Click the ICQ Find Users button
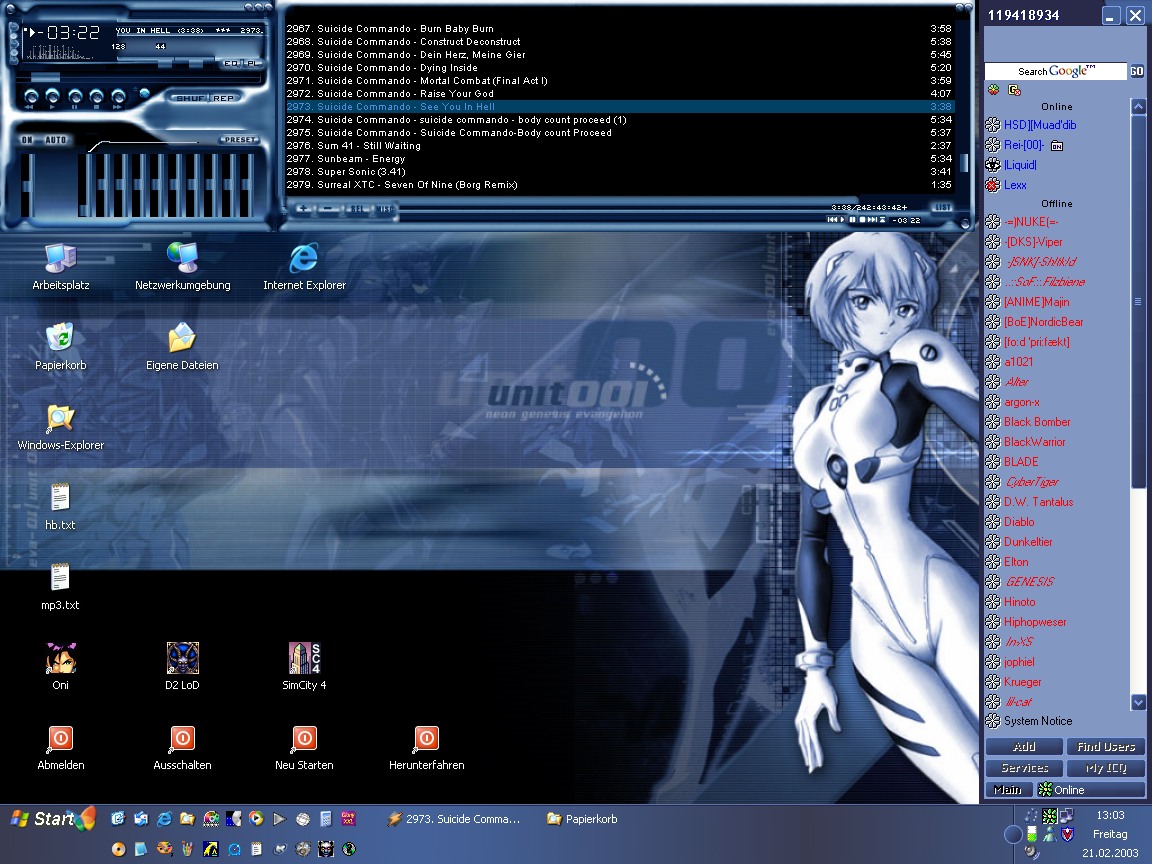The height and width of the screenshot is (864, 1152). click(x=1105, y=747)
